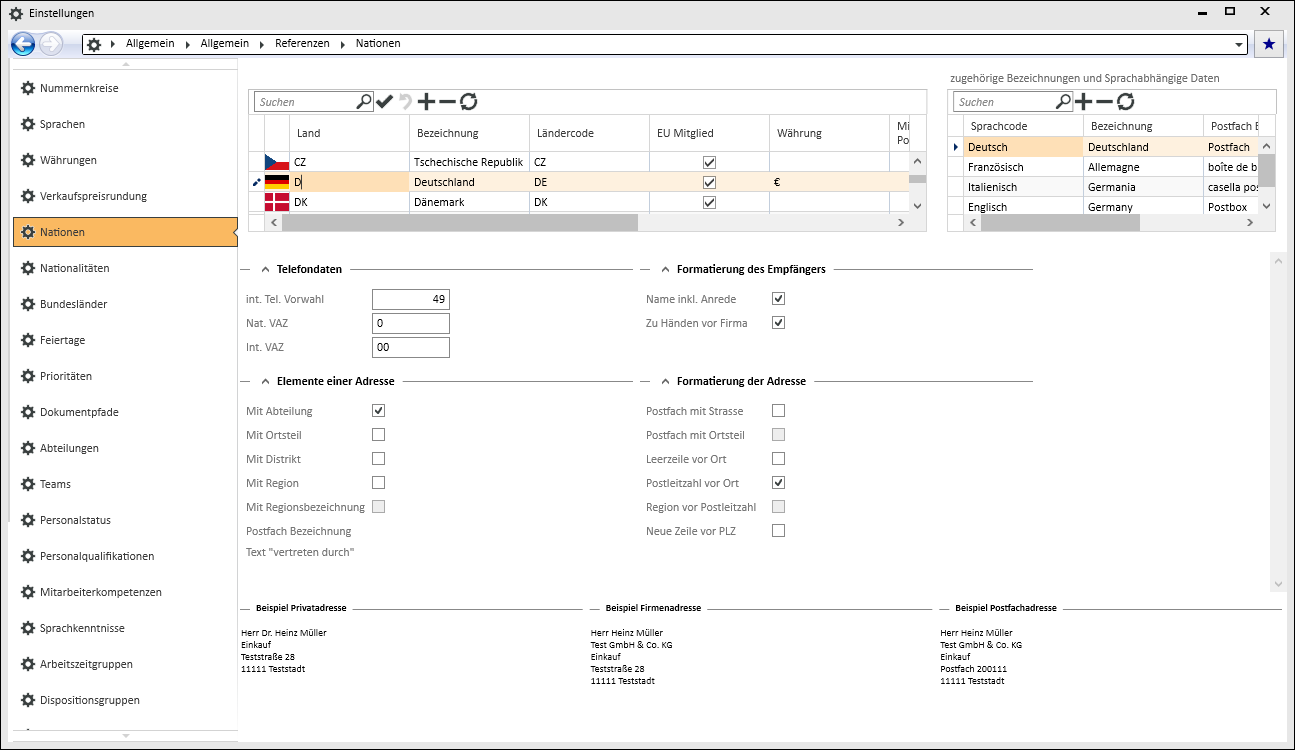The image size is (1295, 750).
Task: Open the Bundesländer page
Action: point(125,304)
